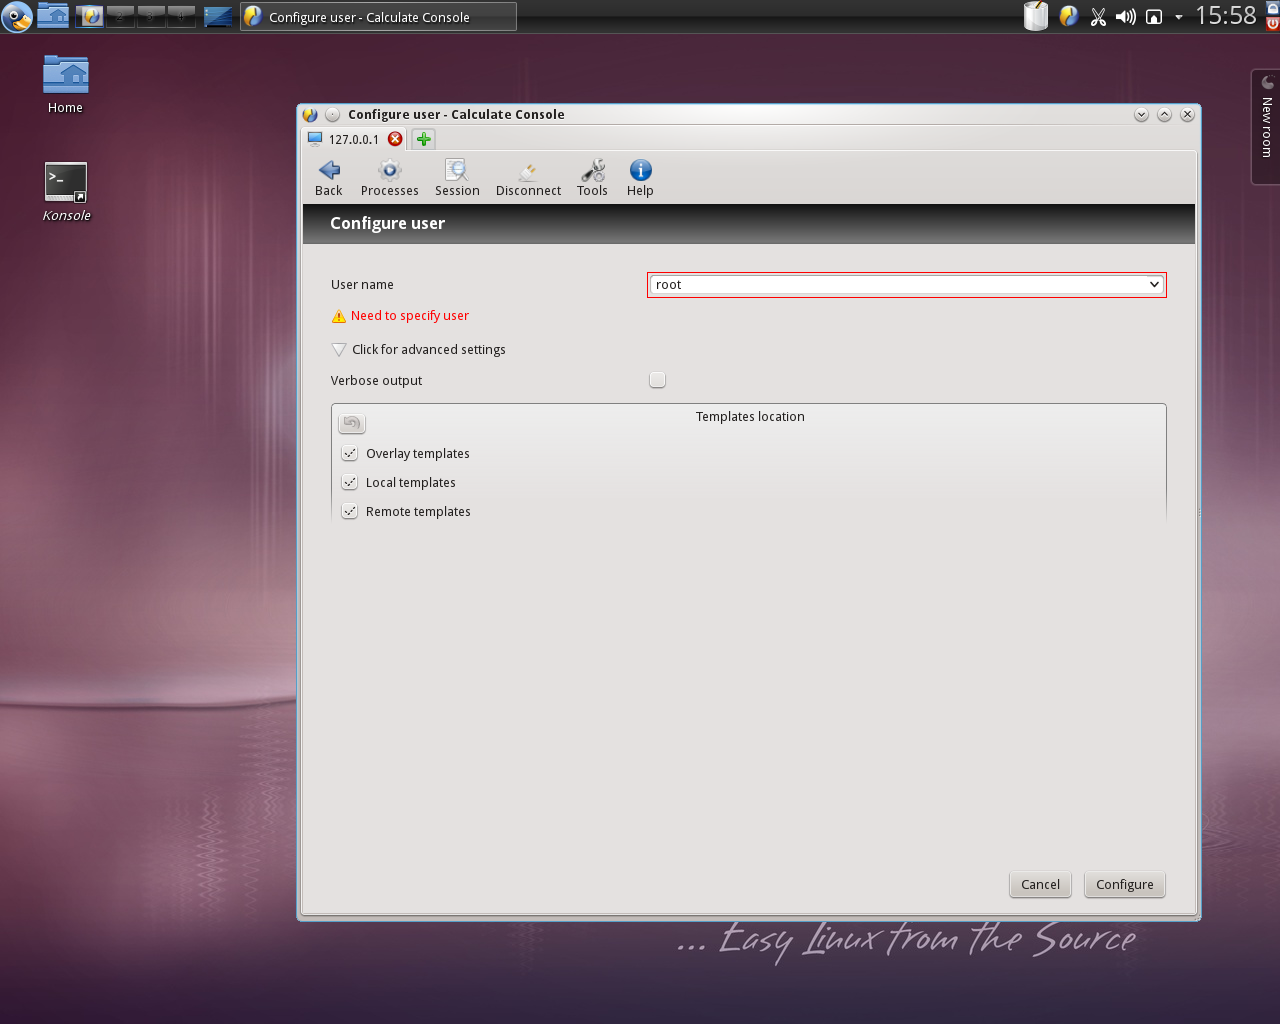Click the show desktop panel icon

(x=218, y=17)
